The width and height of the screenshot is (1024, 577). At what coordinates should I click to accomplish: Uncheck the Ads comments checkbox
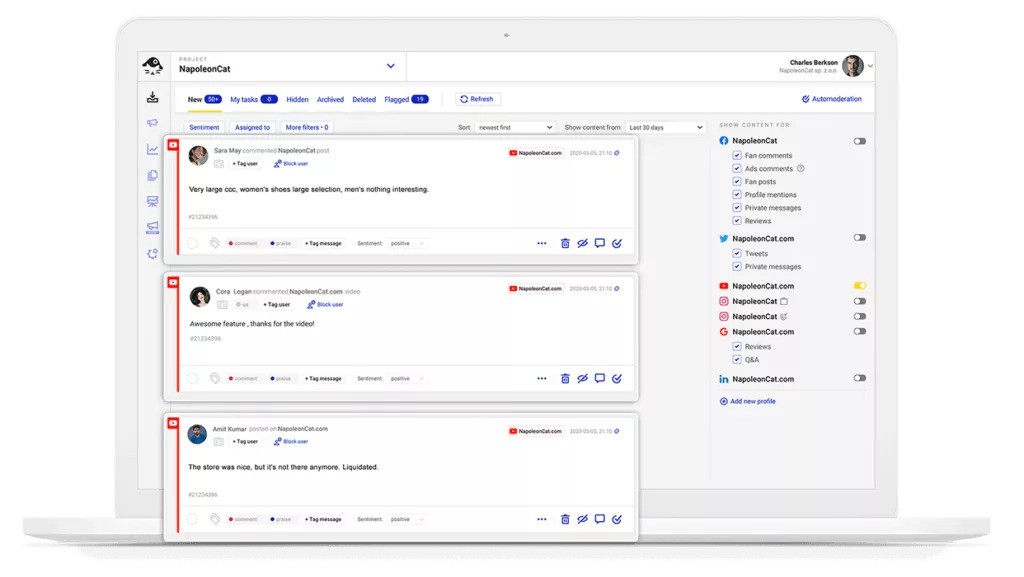pos(737,168)
